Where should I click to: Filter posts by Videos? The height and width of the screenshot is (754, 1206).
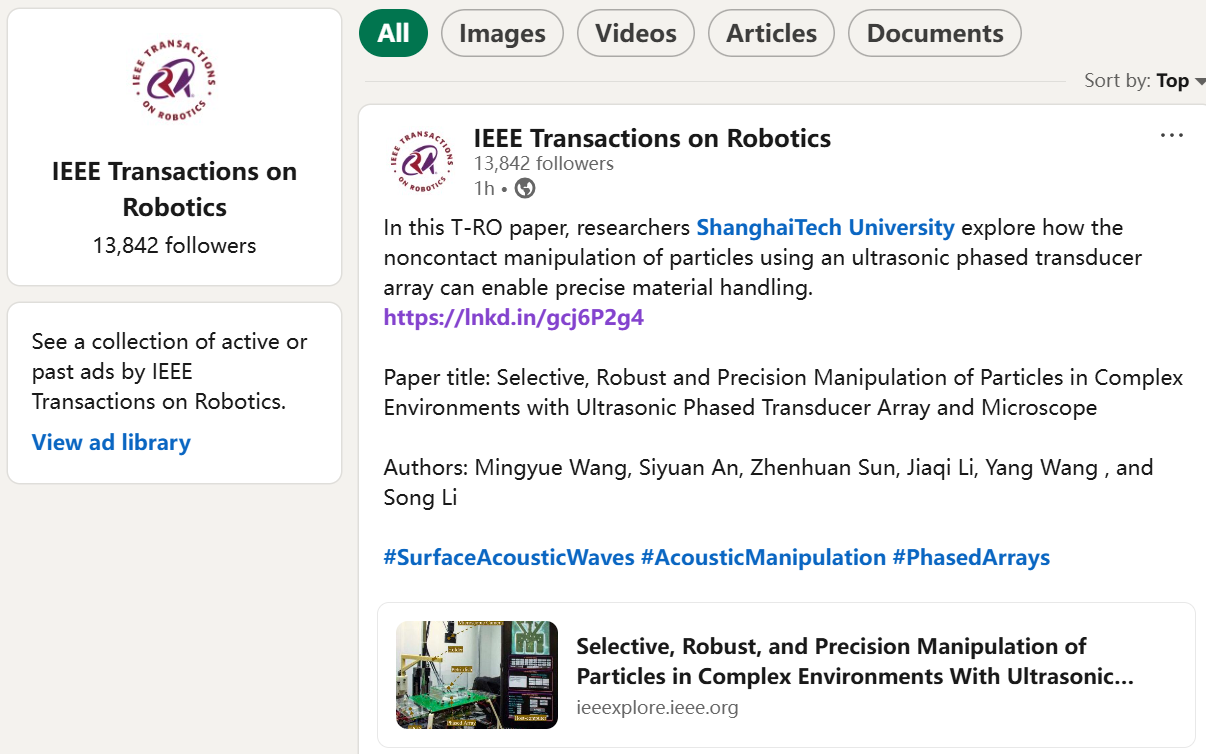[636, 33]
